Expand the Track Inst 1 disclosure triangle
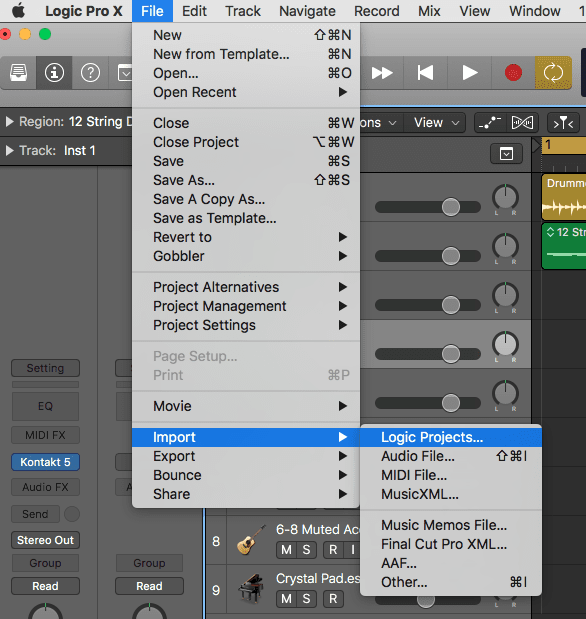The height and width of the screenshot is (619, 586). tap(9, 150)
